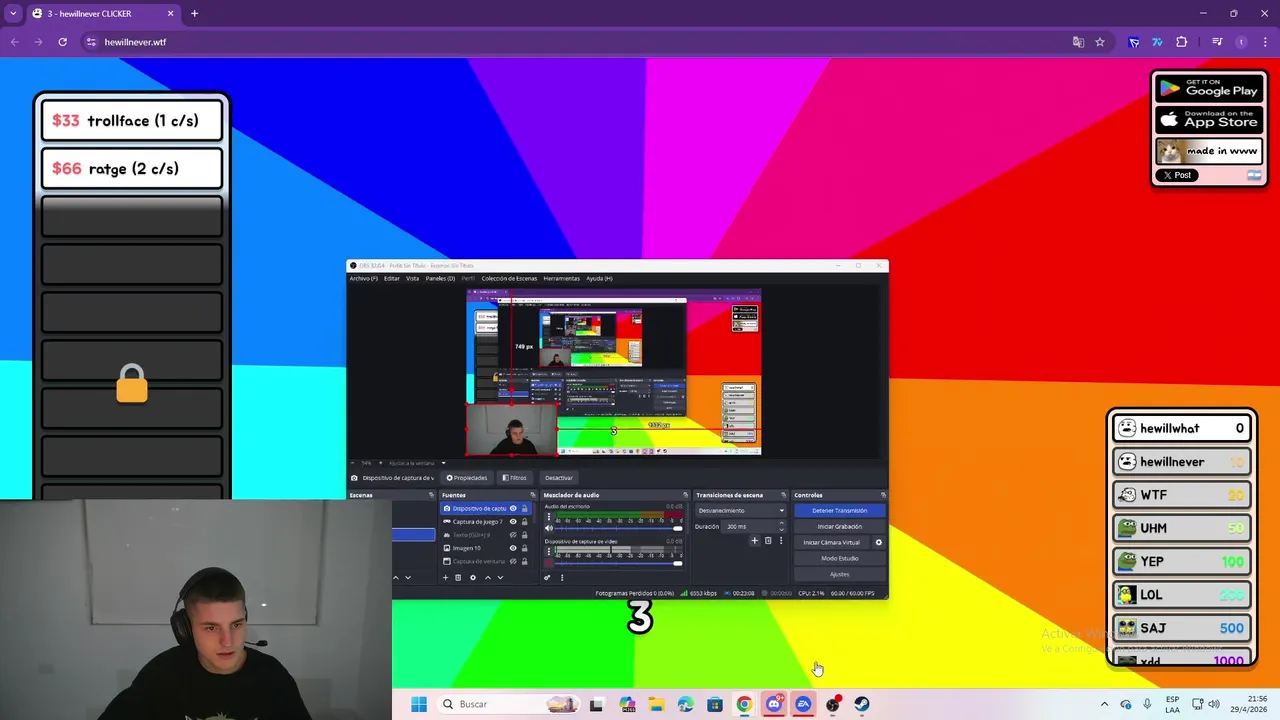The height and width of the screenshot is (720, 1280).
Task: Undock the Fuentes panel icon
Action: pyautogui.click(x=533, y=495)
